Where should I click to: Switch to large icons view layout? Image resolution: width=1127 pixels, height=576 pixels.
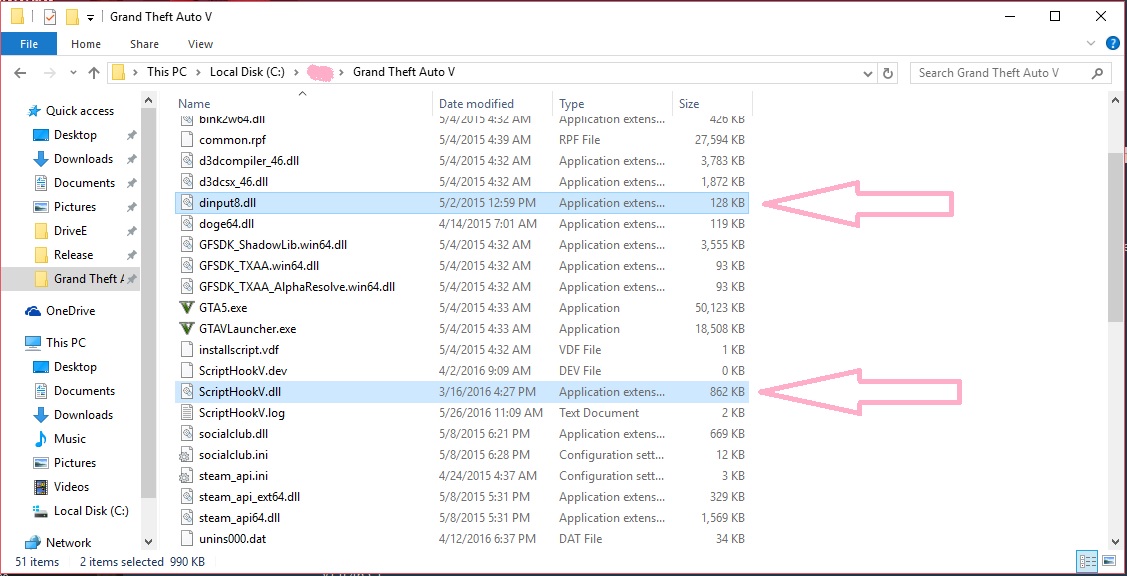pos(1108,561)
